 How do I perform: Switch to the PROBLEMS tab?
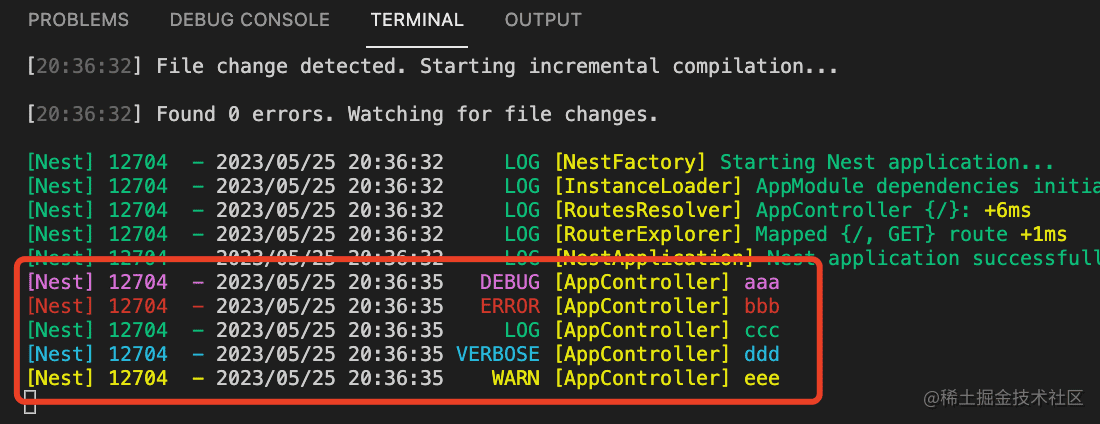[x=78, y=20]
